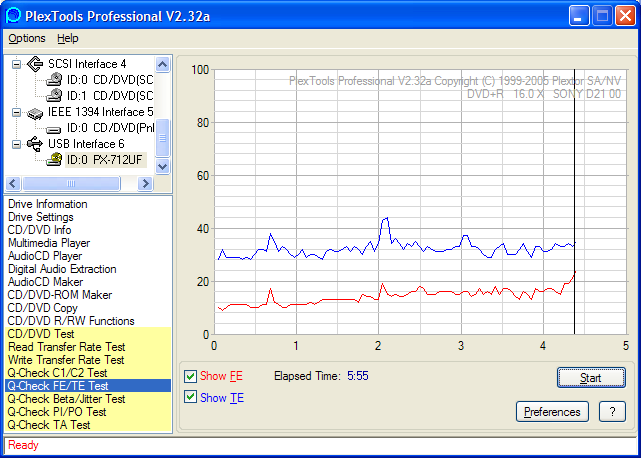Click the horizontal scroll left arrow
641x458 pixels.
click(x=13, y=184)
